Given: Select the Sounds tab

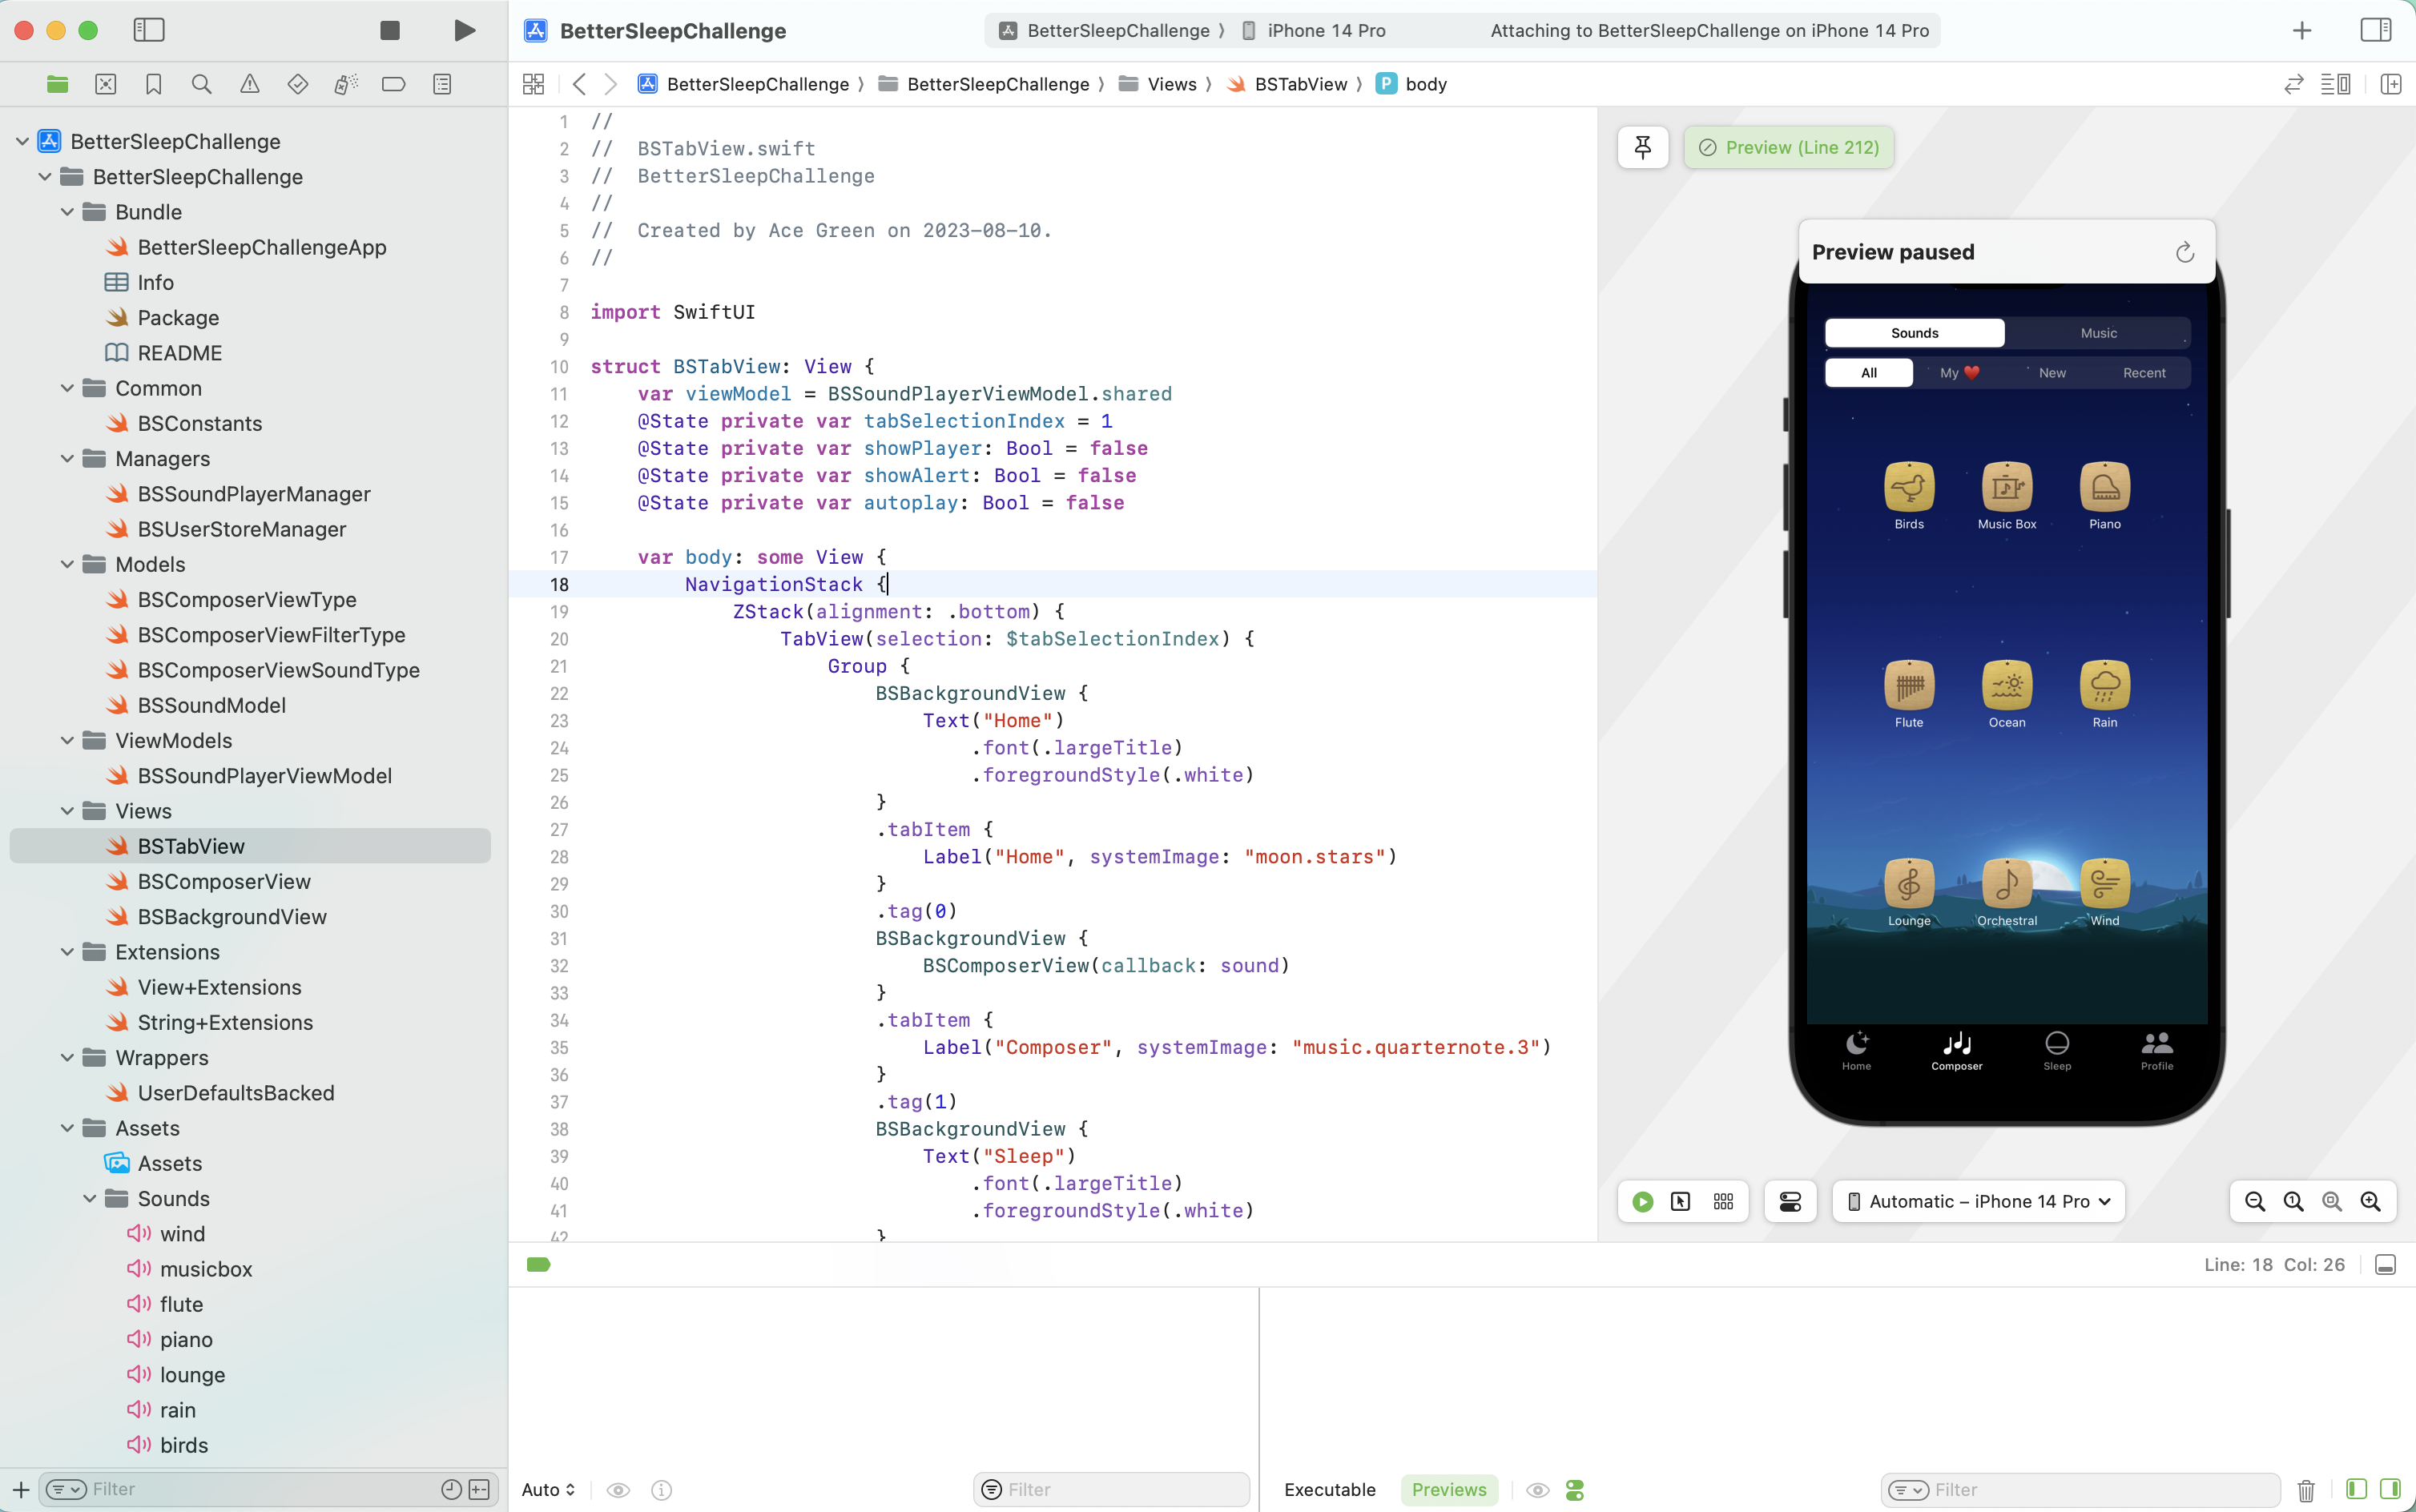Looking at the screenshot, I should click(1915, 332).
